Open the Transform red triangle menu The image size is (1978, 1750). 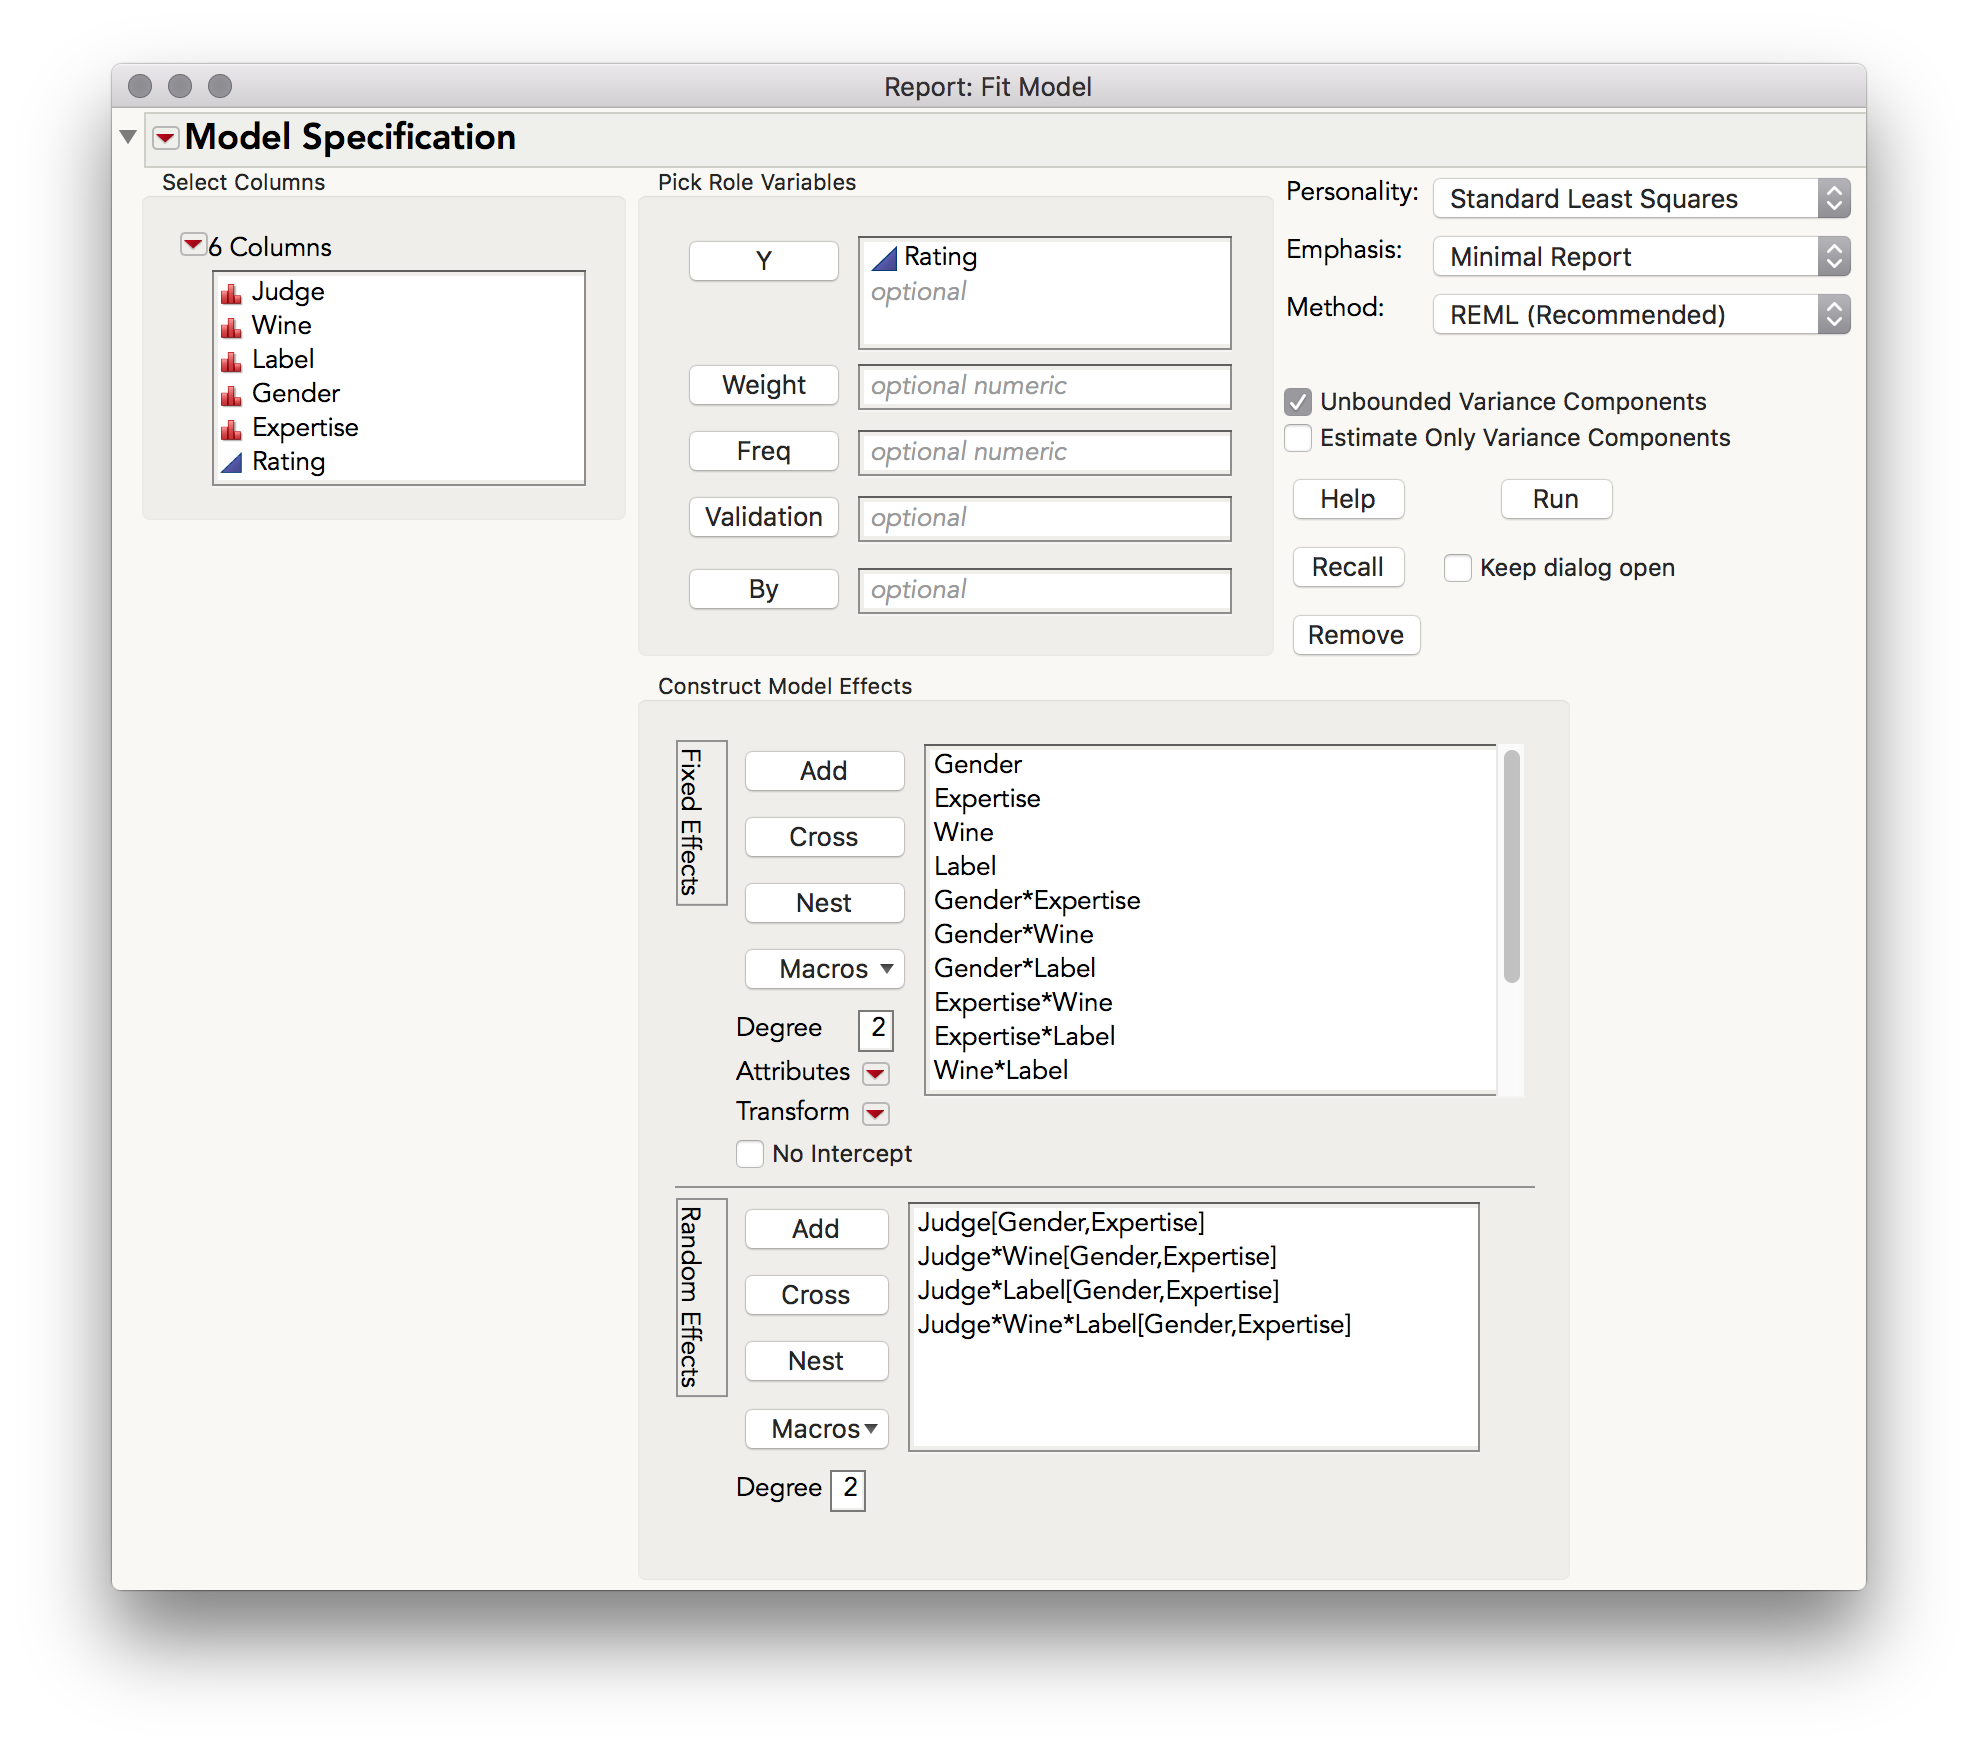tap(875, 1113)
